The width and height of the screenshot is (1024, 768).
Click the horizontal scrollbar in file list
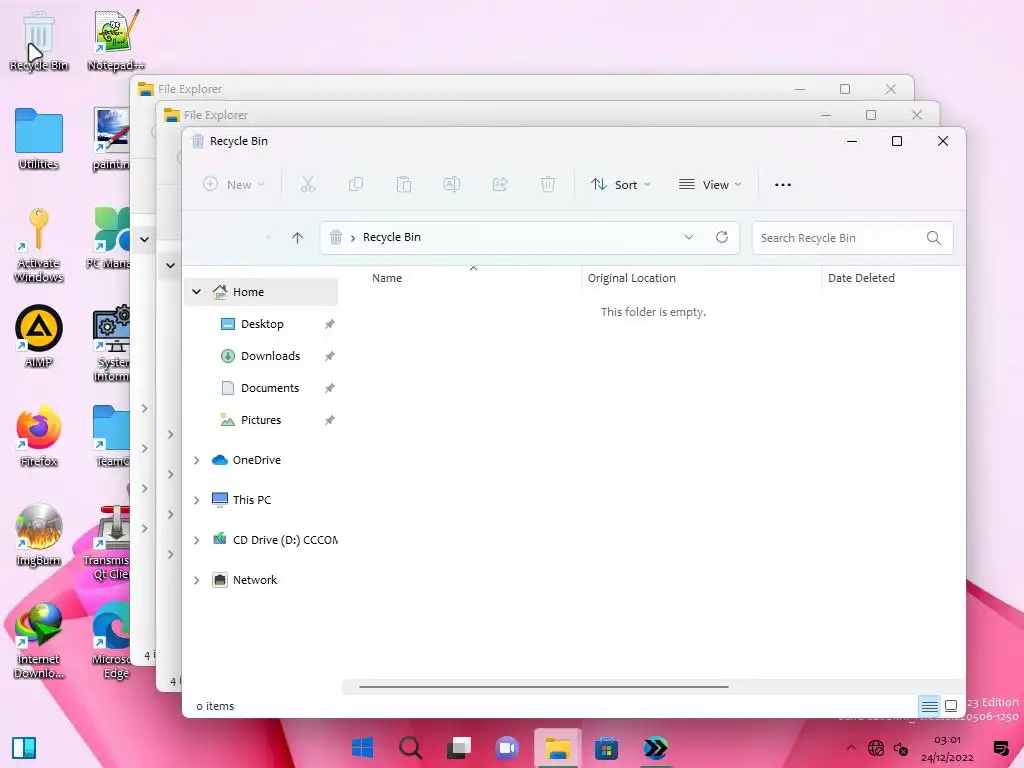pyautogui.click(x=543, y=687)
